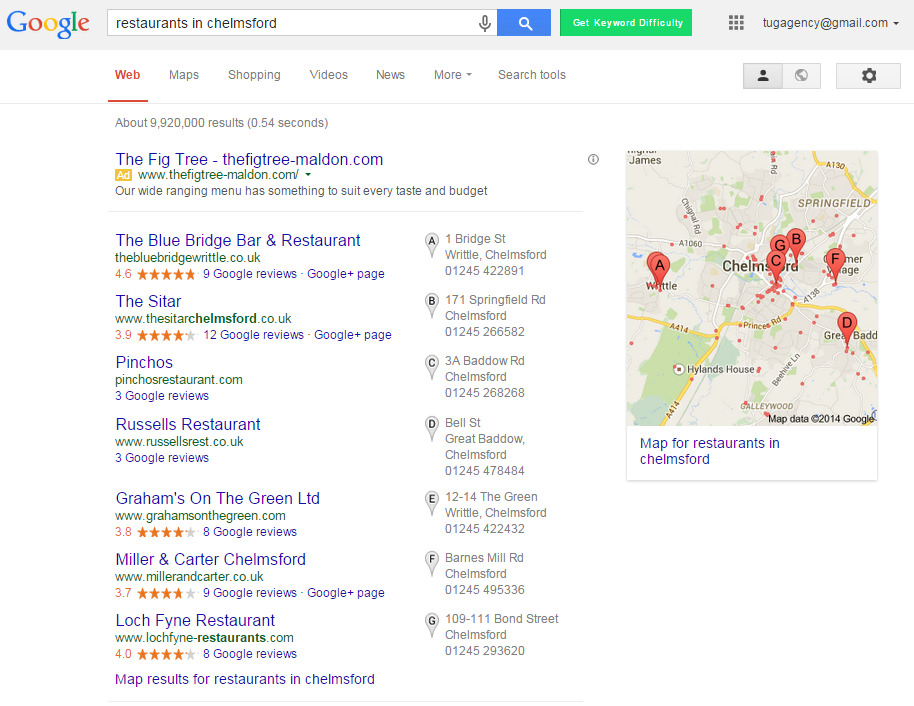Switch to global results view
Viewport: 914px width, 706px height.
point(801,76)
